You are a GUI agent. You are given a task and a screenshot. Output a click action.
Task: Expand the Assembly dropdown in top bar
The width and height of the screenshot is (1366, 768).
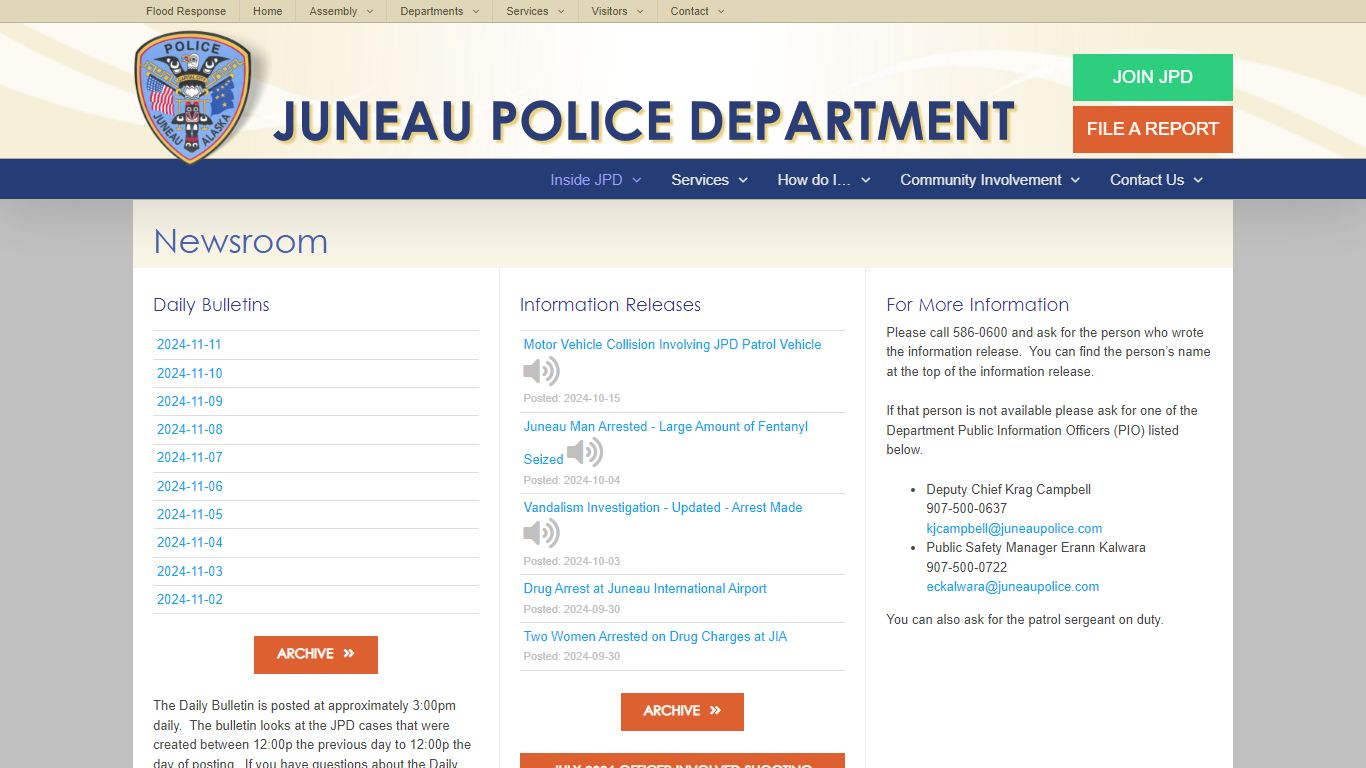[x=341, y=11]
